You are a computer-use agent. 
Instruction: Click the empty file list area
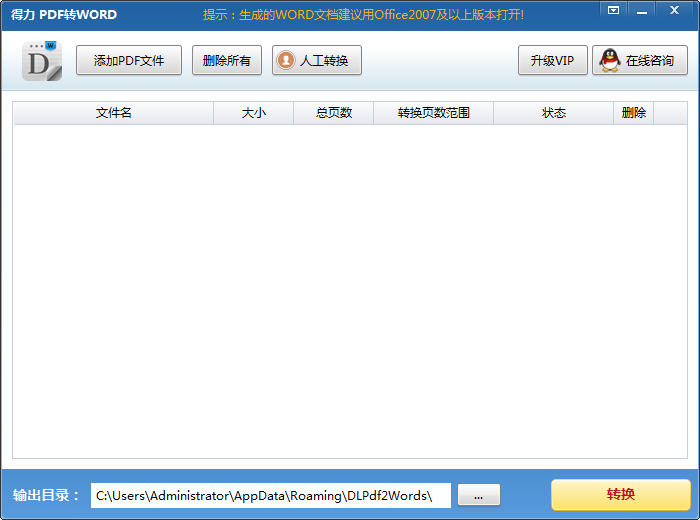350,290
